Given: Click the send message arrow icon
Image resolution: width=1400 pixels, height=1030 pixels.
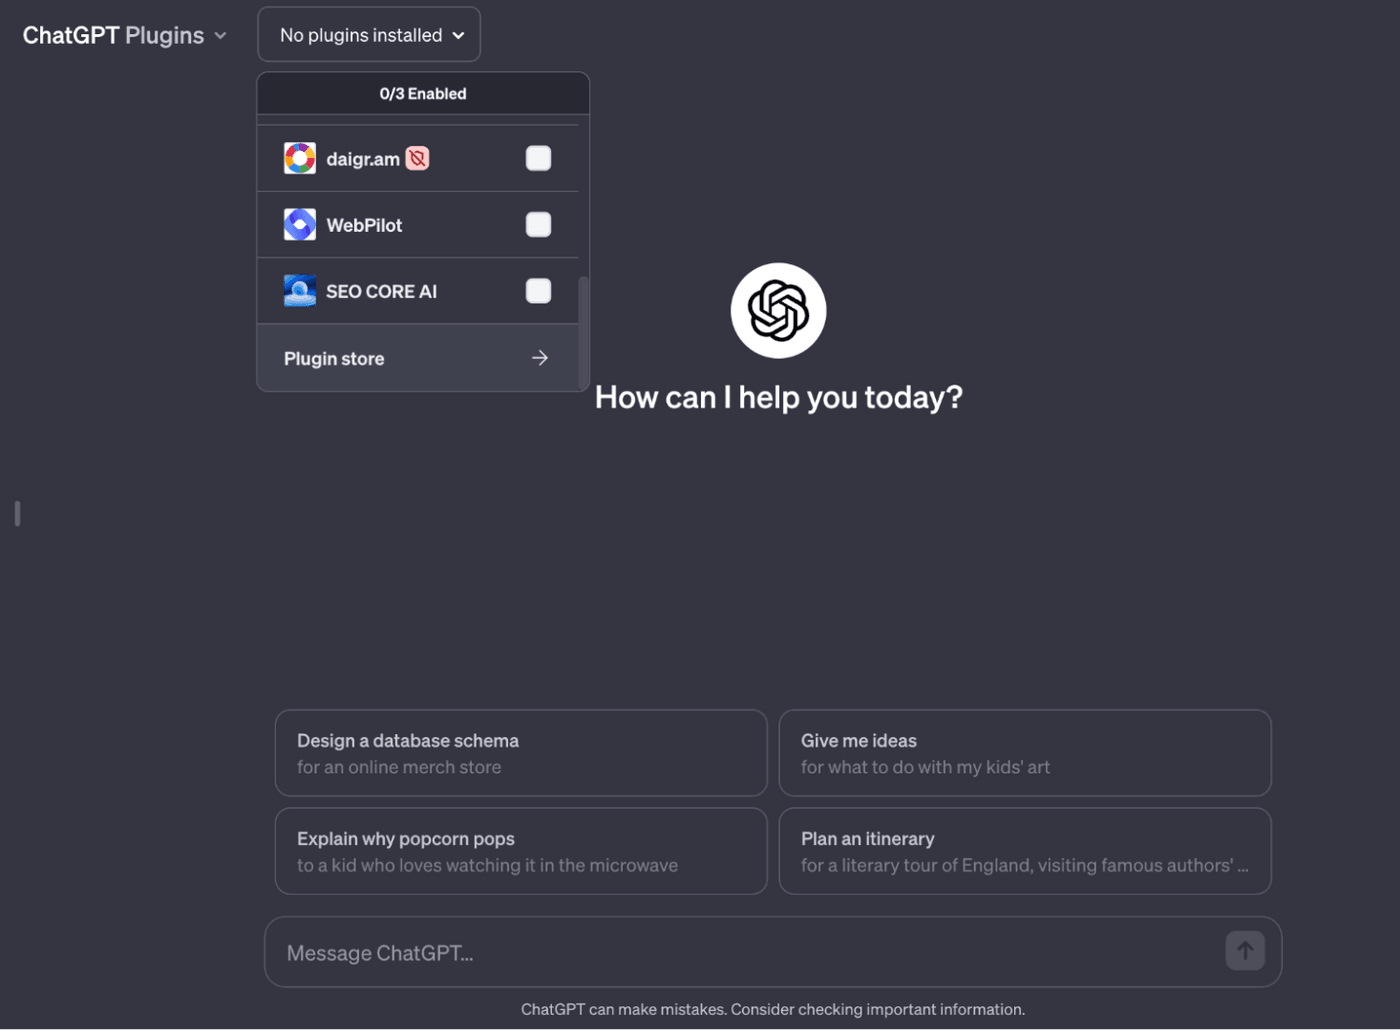Looking at the screenshot, I should point(1244,951).
